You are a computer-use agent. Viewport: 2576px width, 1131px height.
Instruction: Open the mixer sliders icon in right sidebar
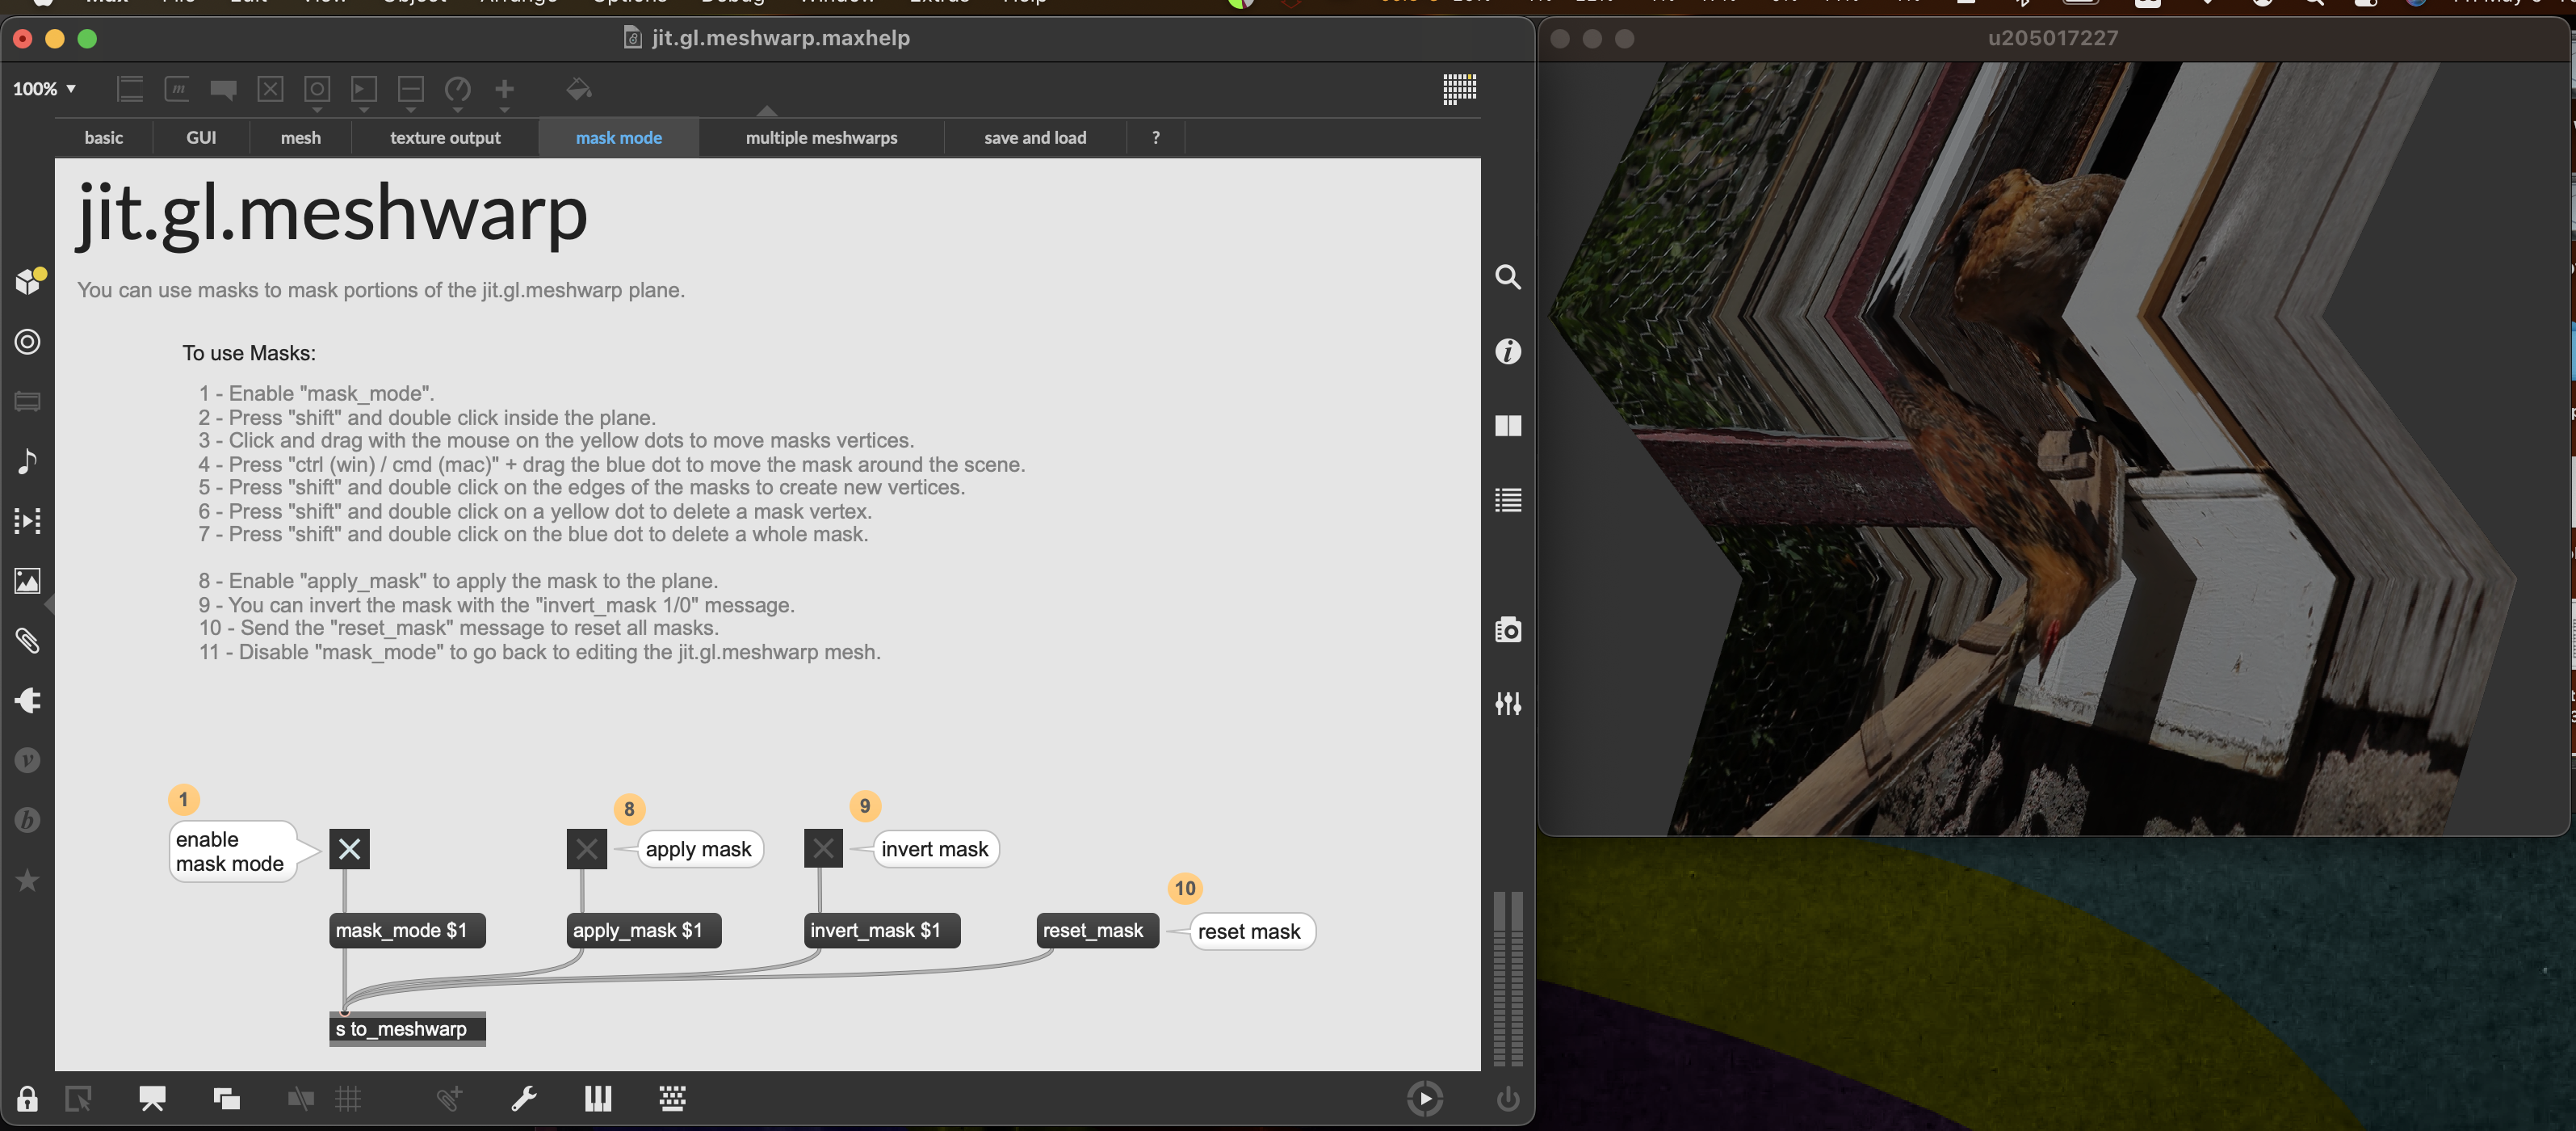click(x=1508, y=704)
